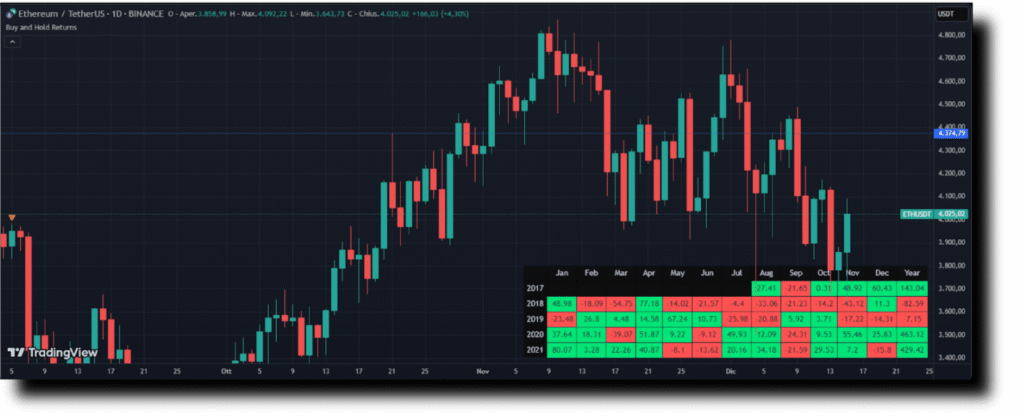Click the Nov label on the time axis
The image size is (1024, 416).
click(483, 370)
